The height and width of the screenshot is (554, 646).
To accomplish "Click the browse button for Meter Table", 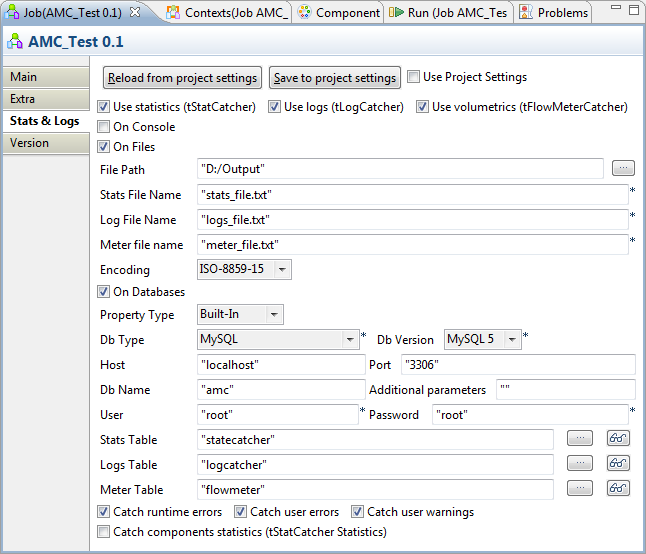I will (x=579, y=488).
